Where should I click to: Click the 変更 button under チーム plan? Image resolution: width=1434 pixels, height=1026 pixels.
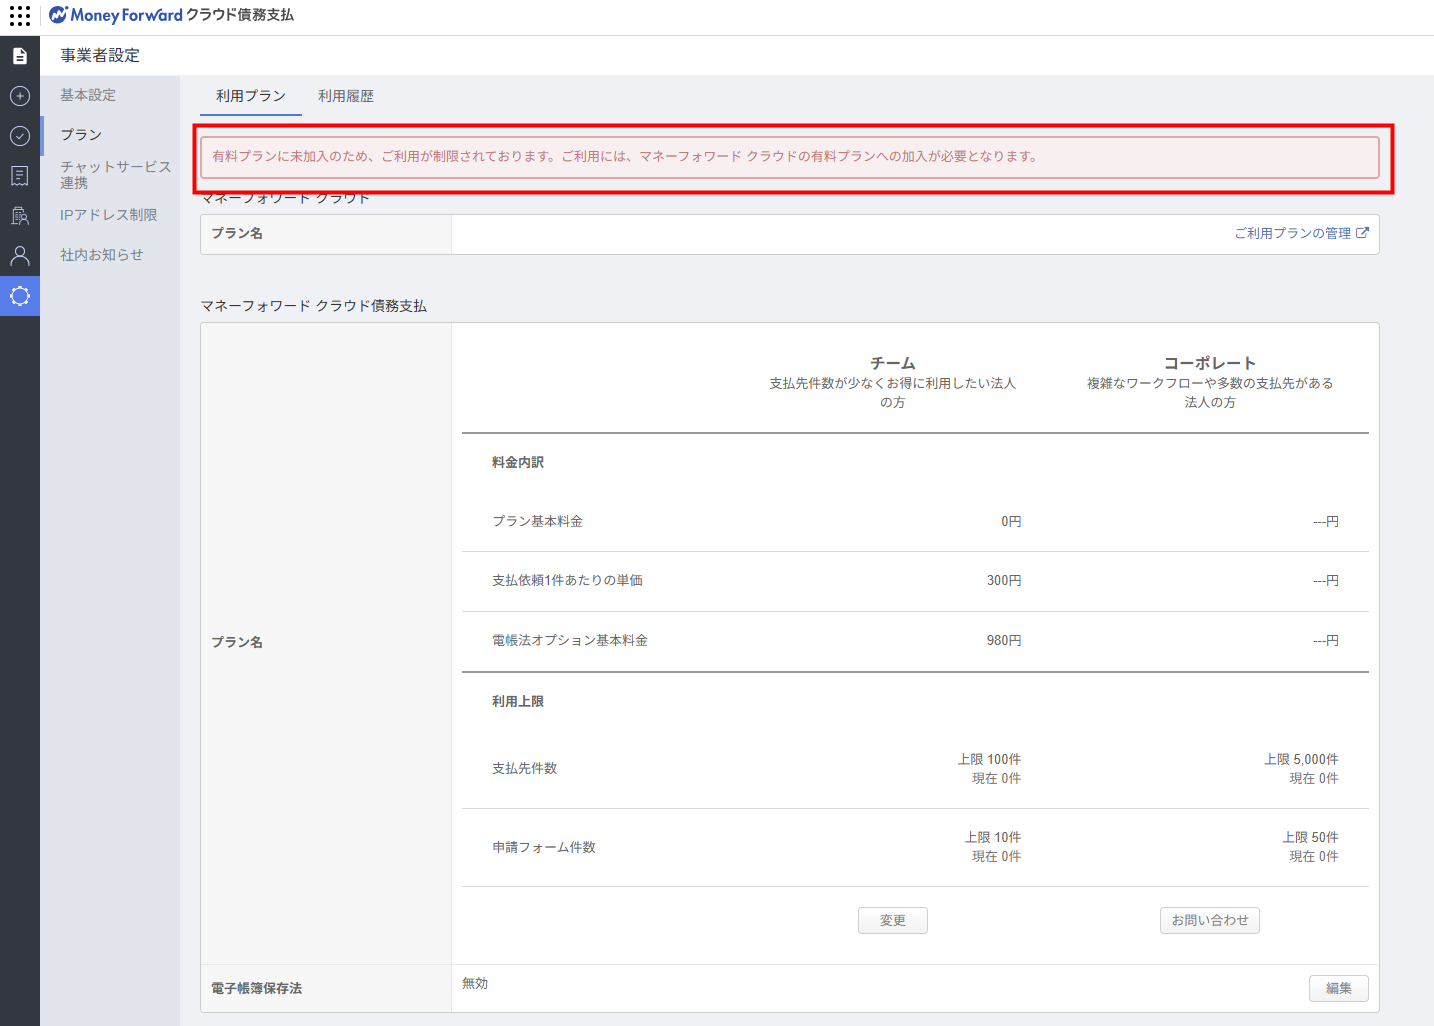pyautogui.click(x=893, y=920)
